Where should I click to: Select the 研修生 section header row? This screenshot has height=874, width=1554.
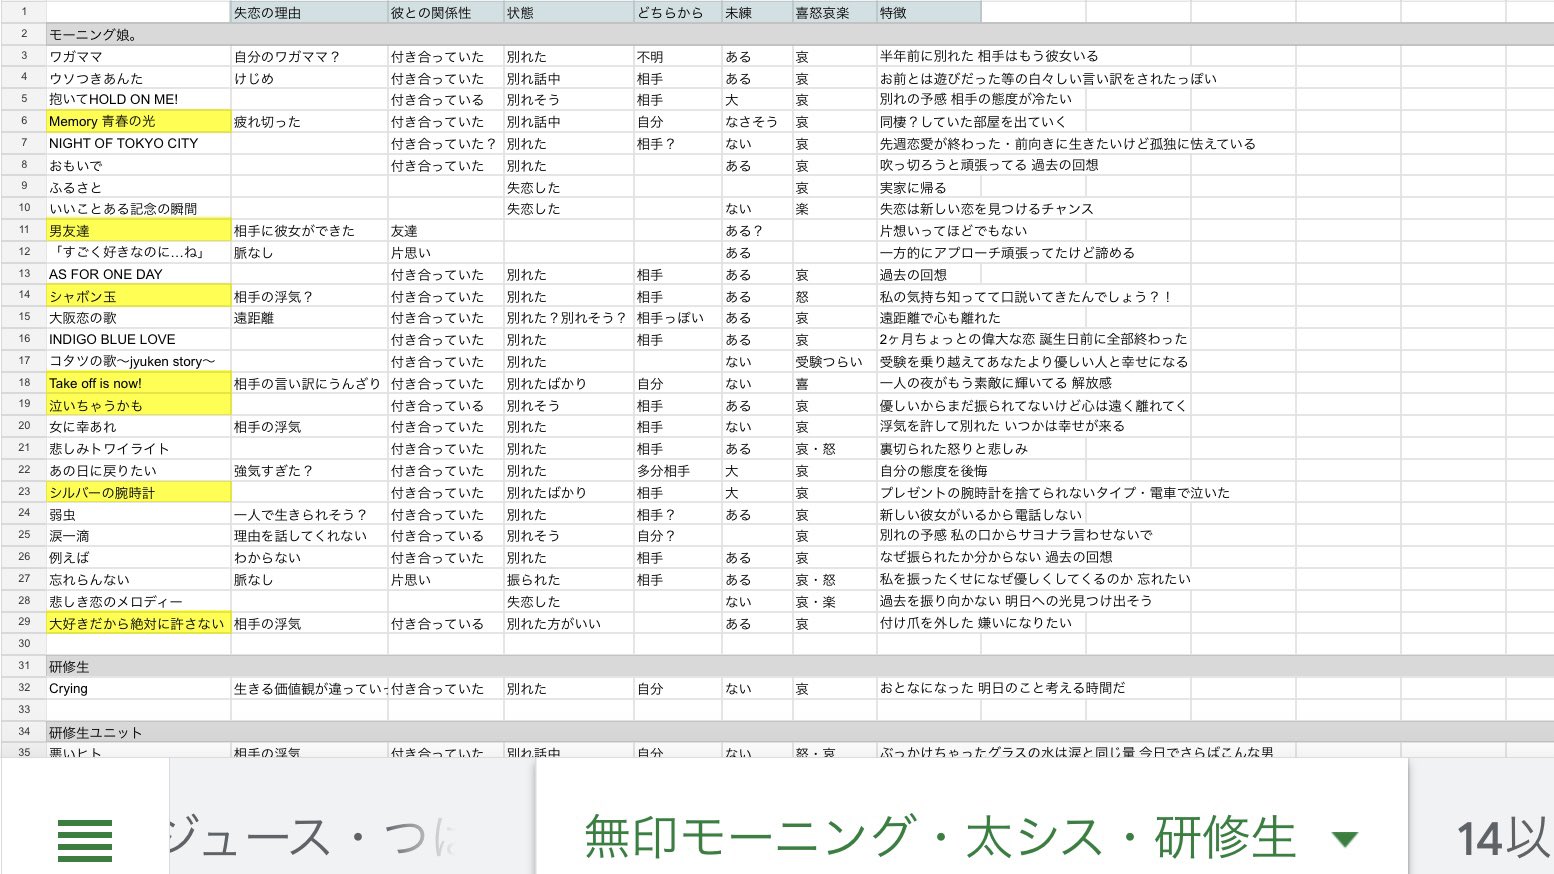tap(800, 667)
